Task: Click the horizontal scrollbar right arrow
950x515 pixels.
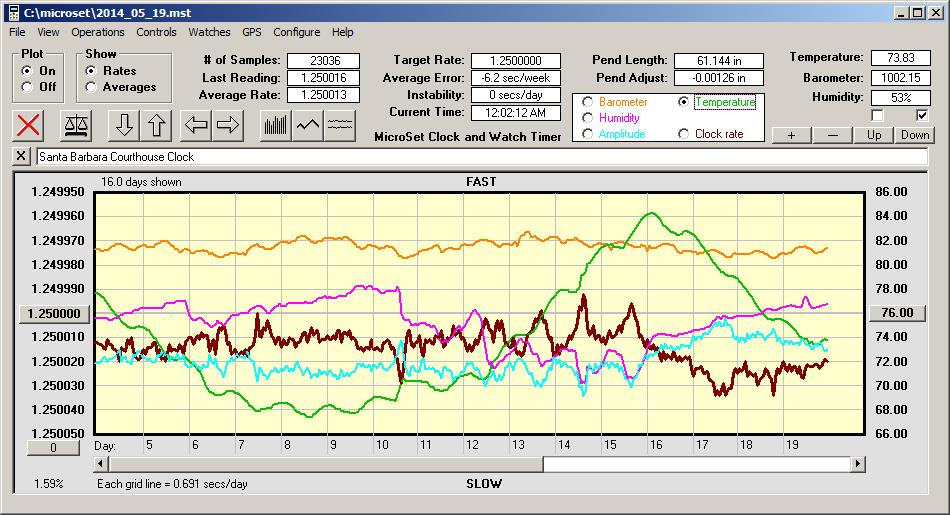Action: pyautogui.click(x=858, y=464)
